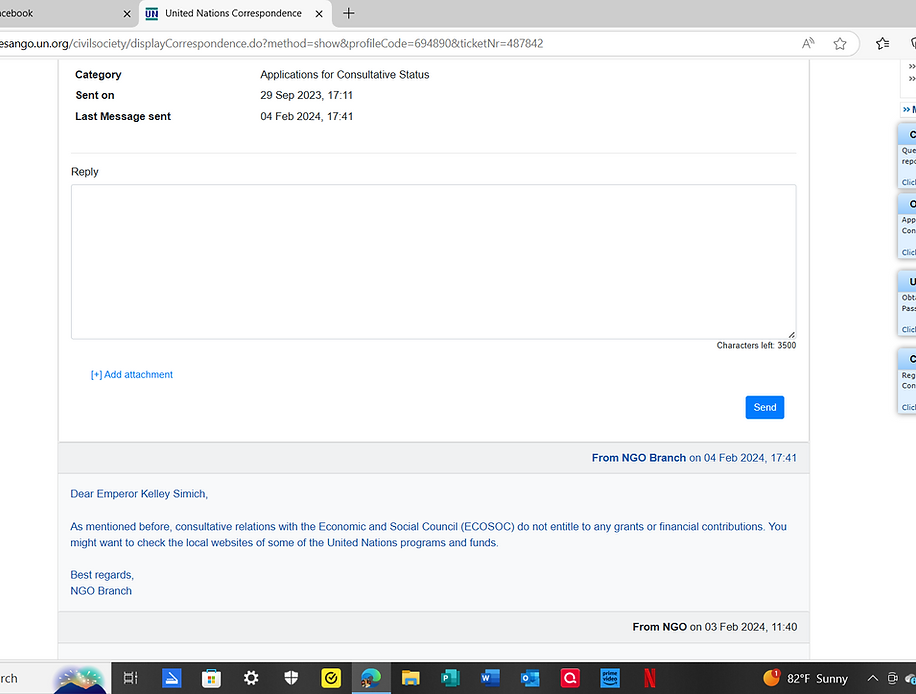916x694 pixels.
Task: Select the 'Characters left: 3500' counter
Action: (756, 345)
